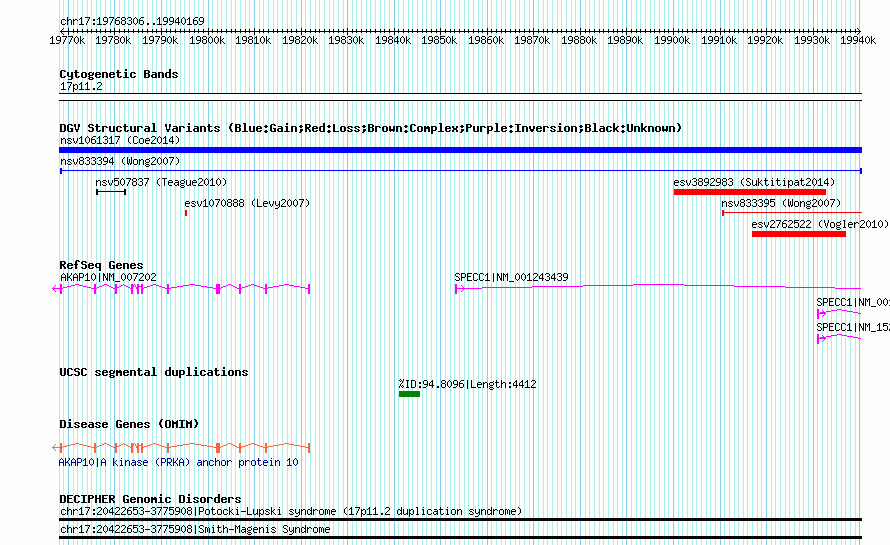Select the UCSC segmental duplications track heading
Viewport: 890px width, 545px height.
[154, 372]
